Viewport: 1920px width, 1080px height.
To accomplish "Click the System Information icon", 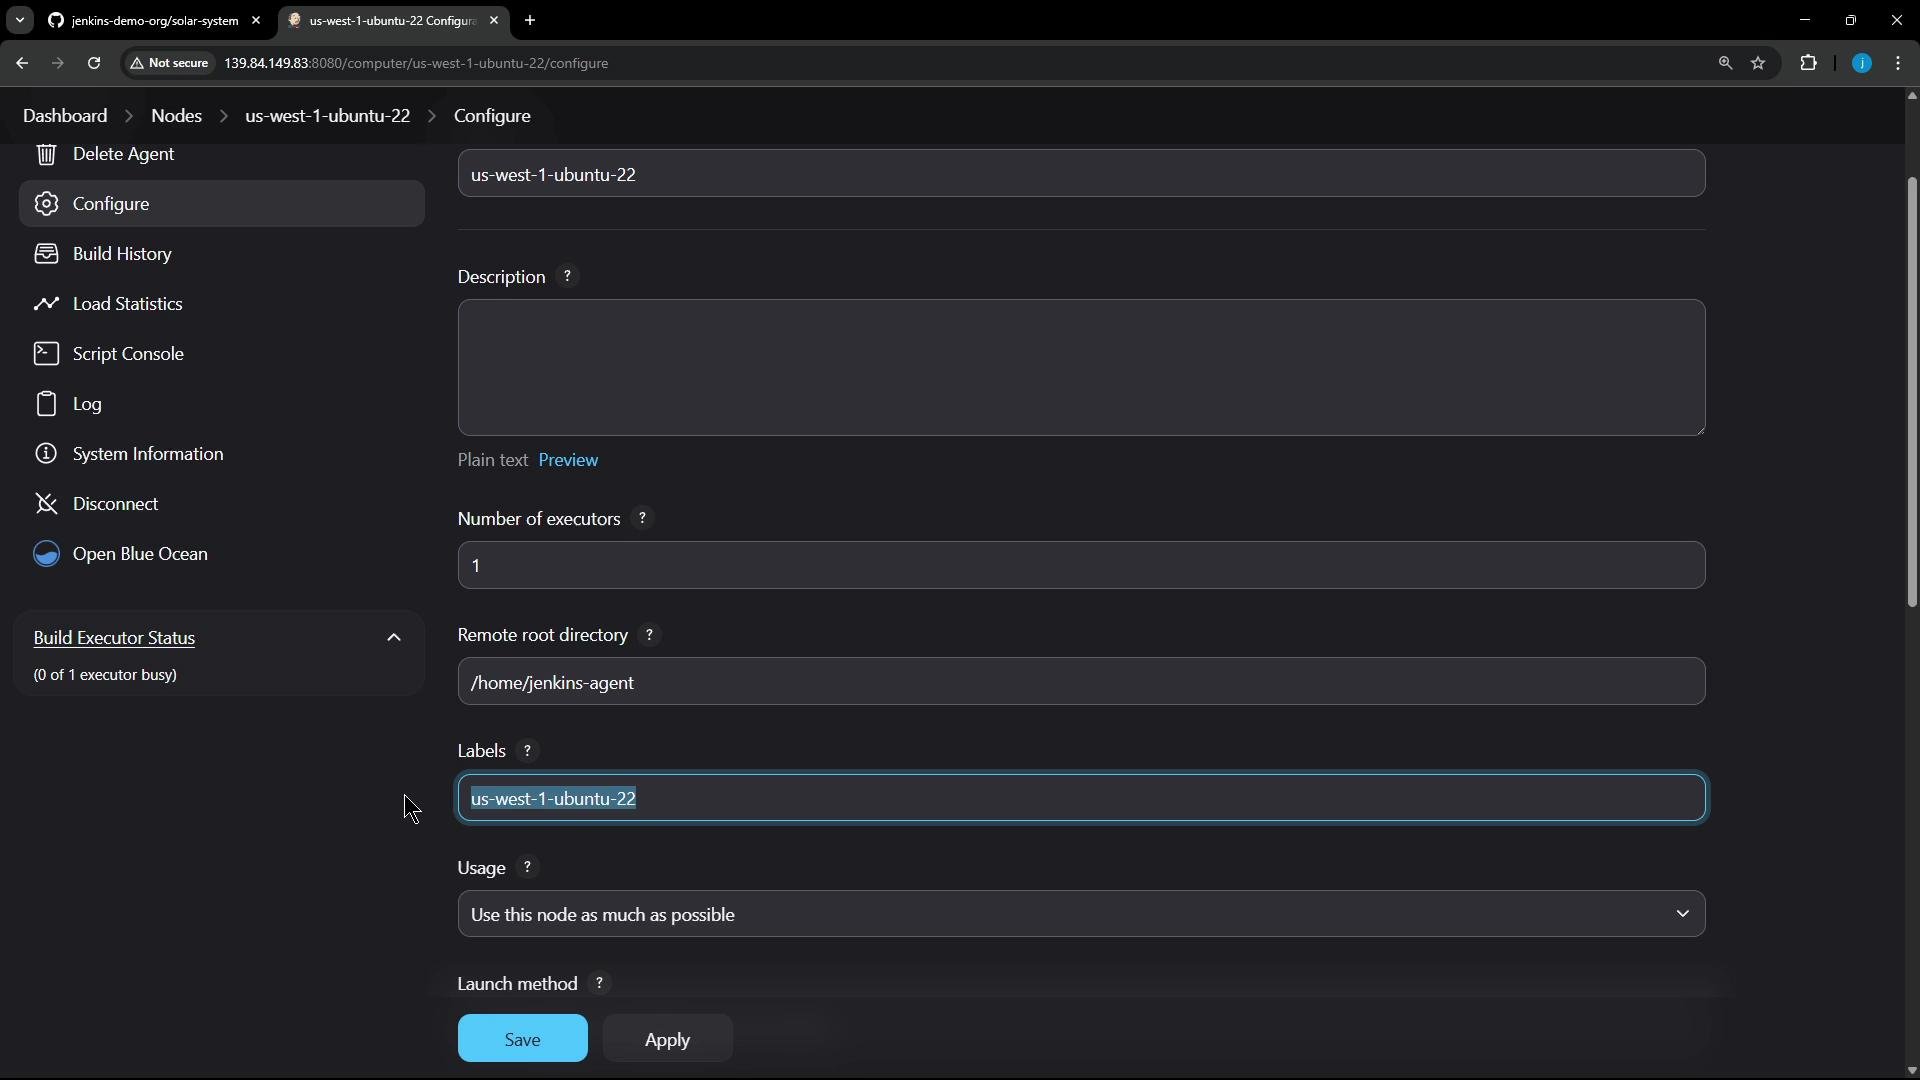I will (46, 454).
